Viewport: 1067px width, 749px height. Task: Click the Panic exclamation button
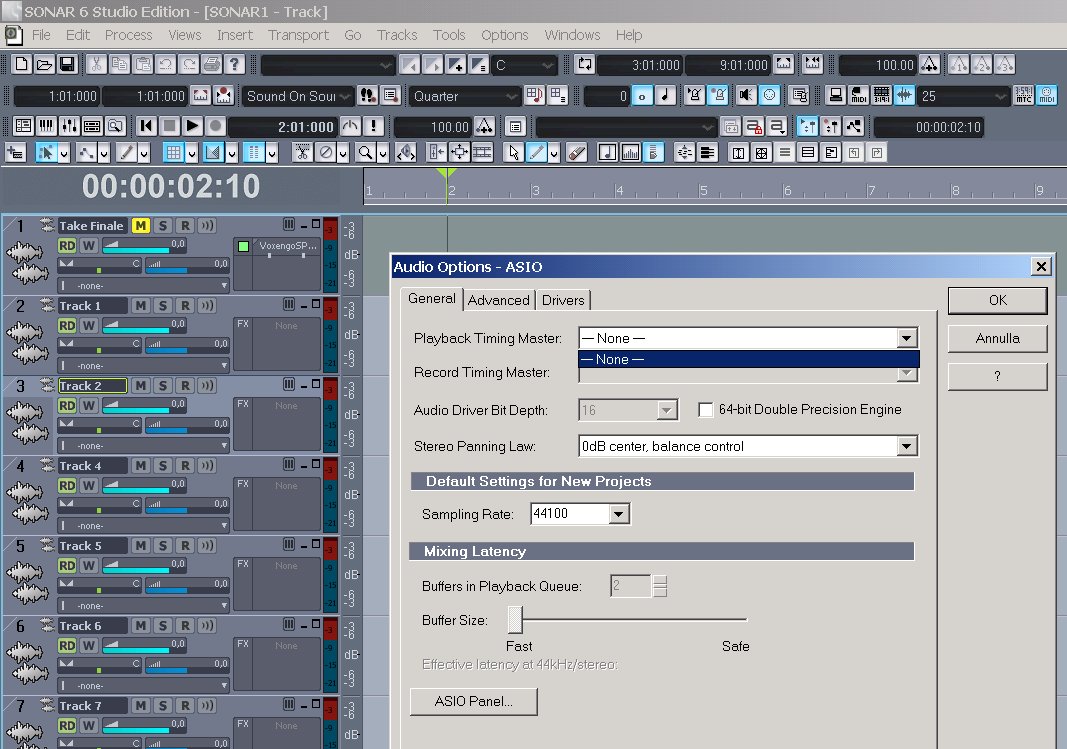(x=373, y=126)
